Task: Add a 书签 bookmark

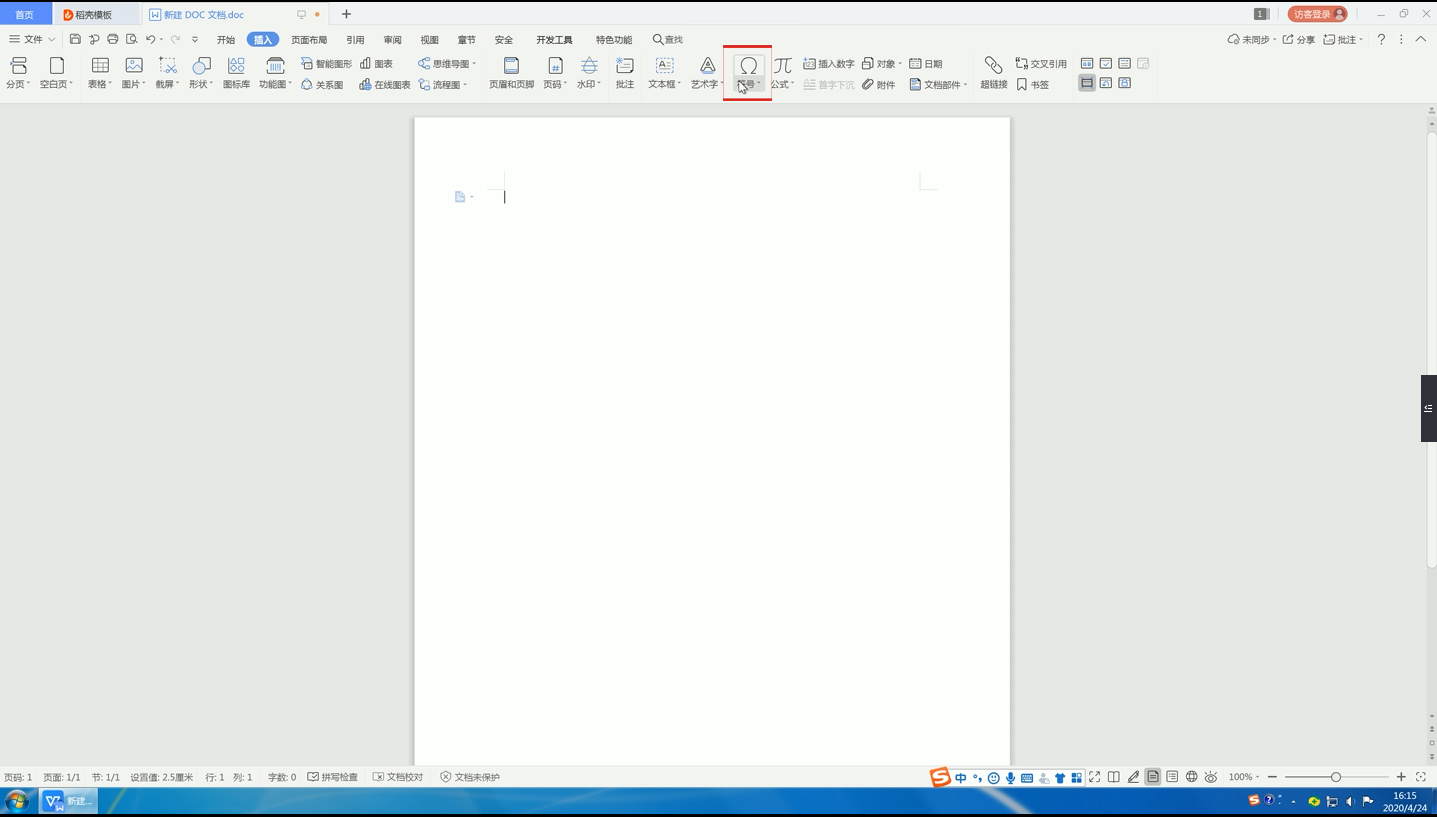Action: coord(1033,85)
